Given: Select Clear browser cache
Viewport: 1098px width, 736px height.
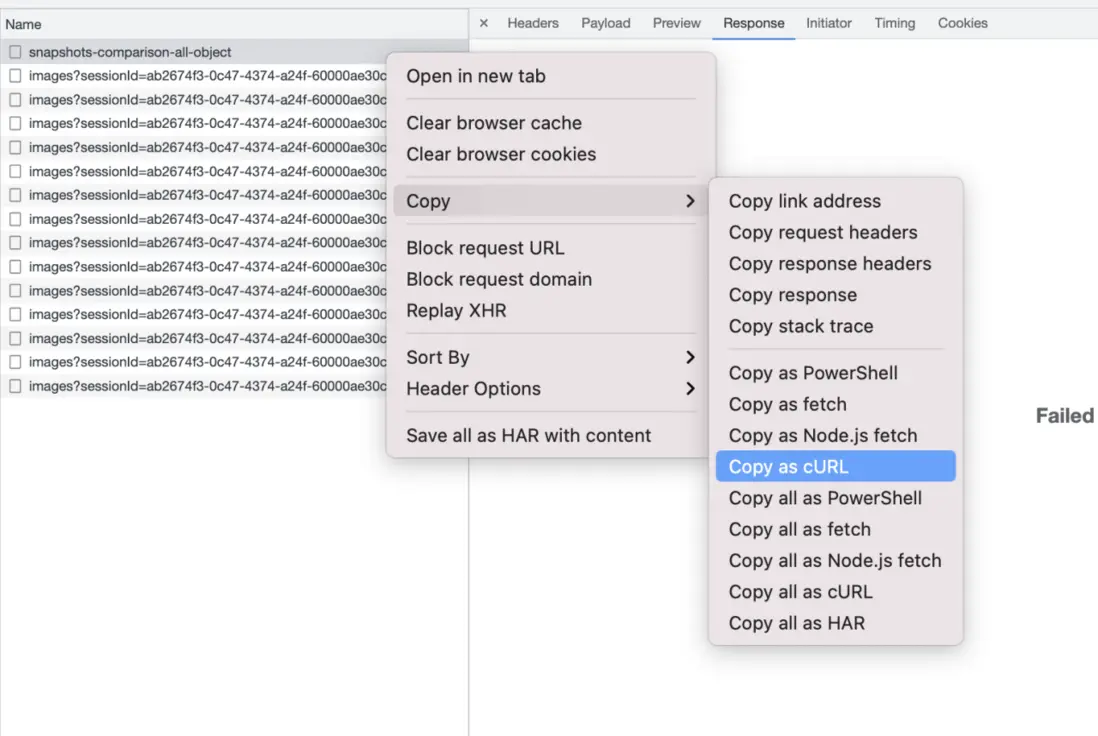Looking at the screenshot, I should pyautogui.click(x=494, y=123).
